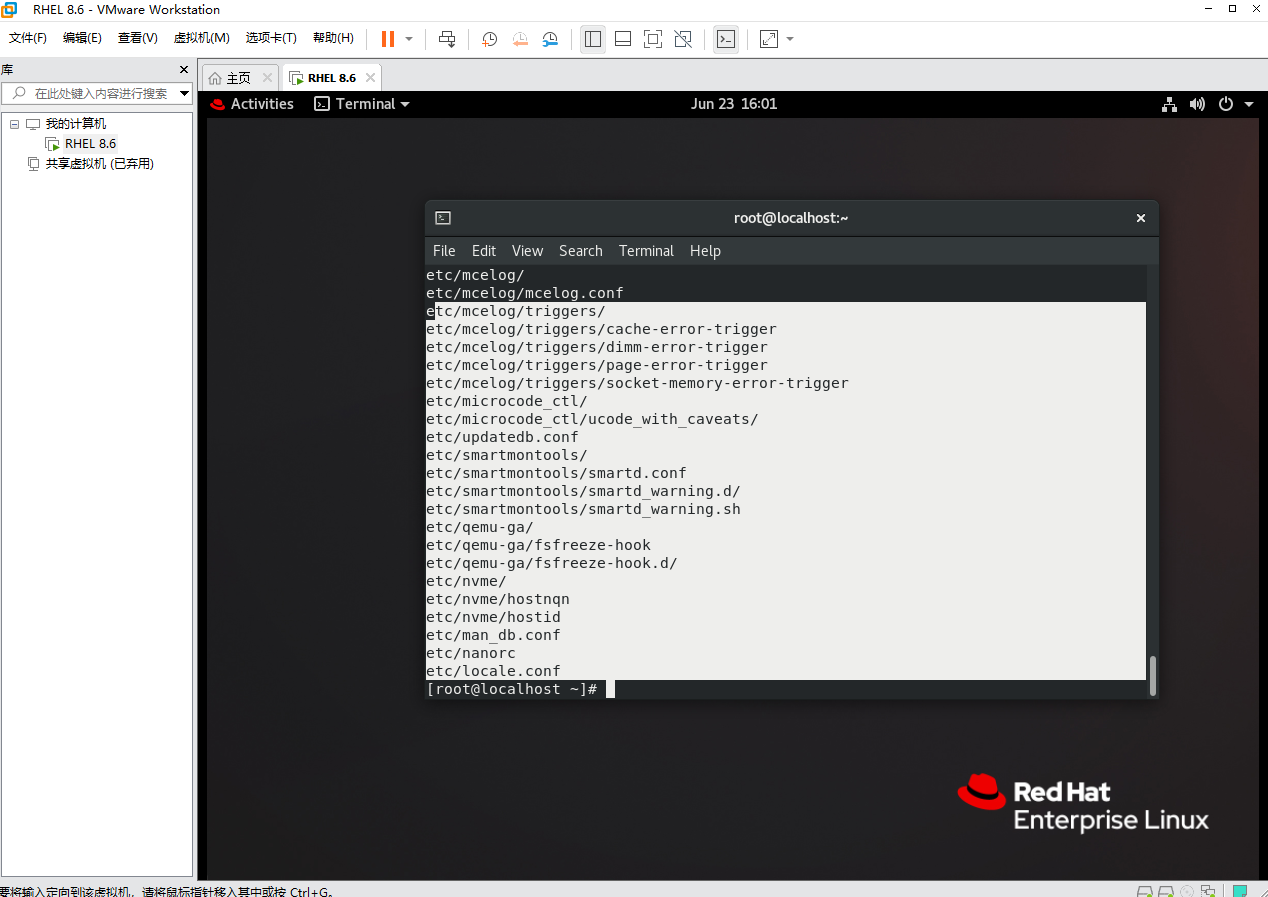Viewport: 1268px width, 897px height.
Task: Click the line etc/nvme/hostnqn
Action: click(x=498, y=599)
